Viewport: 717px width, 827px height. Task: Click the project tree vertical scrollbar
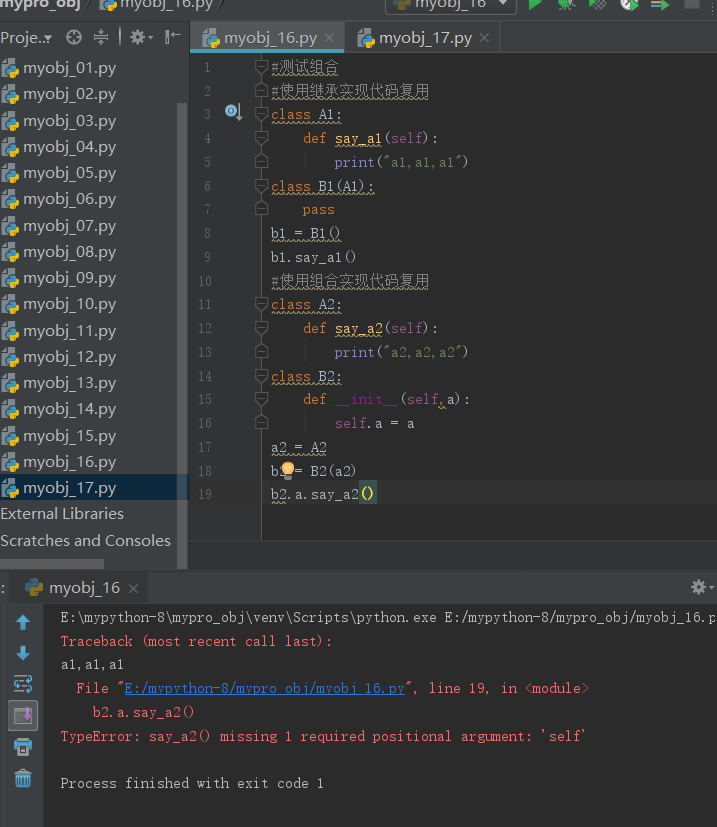tap(182, 335)
